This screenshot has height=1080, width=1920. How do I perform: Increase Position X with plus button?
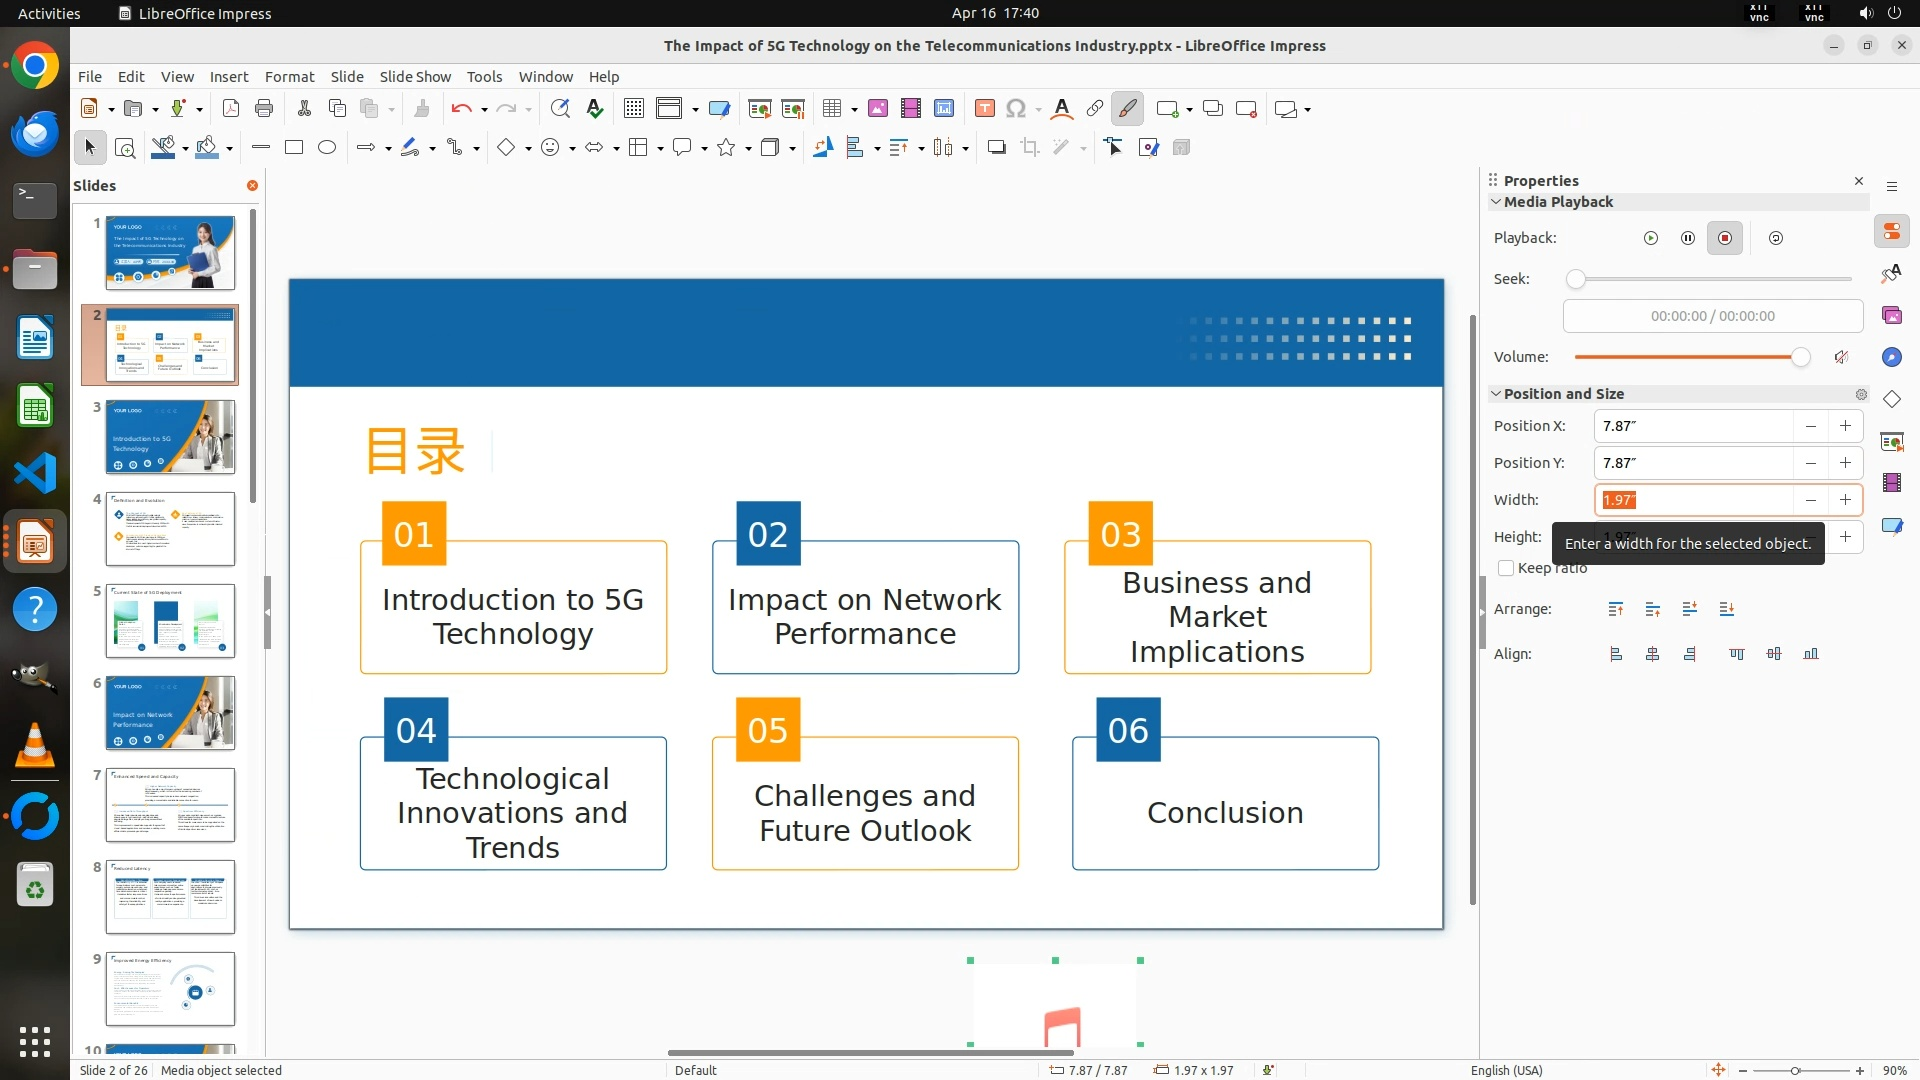click(x=1845, y=426)
